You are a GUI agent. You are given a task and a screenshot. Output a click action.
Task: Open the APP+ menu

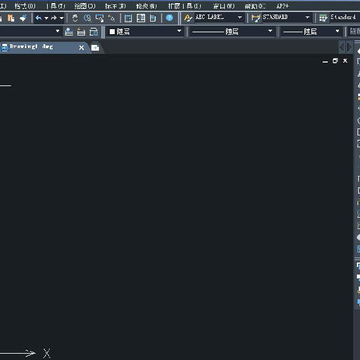point(283,6)
